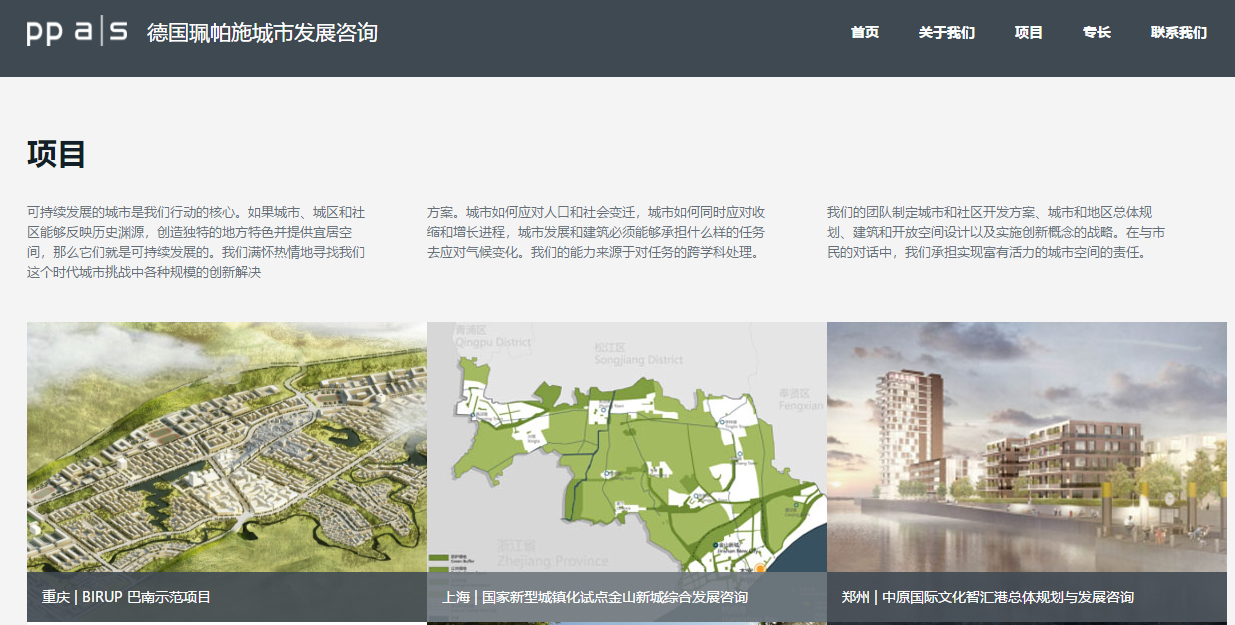Navigate to 联系我们 in the header

[x=1178, y=32]
